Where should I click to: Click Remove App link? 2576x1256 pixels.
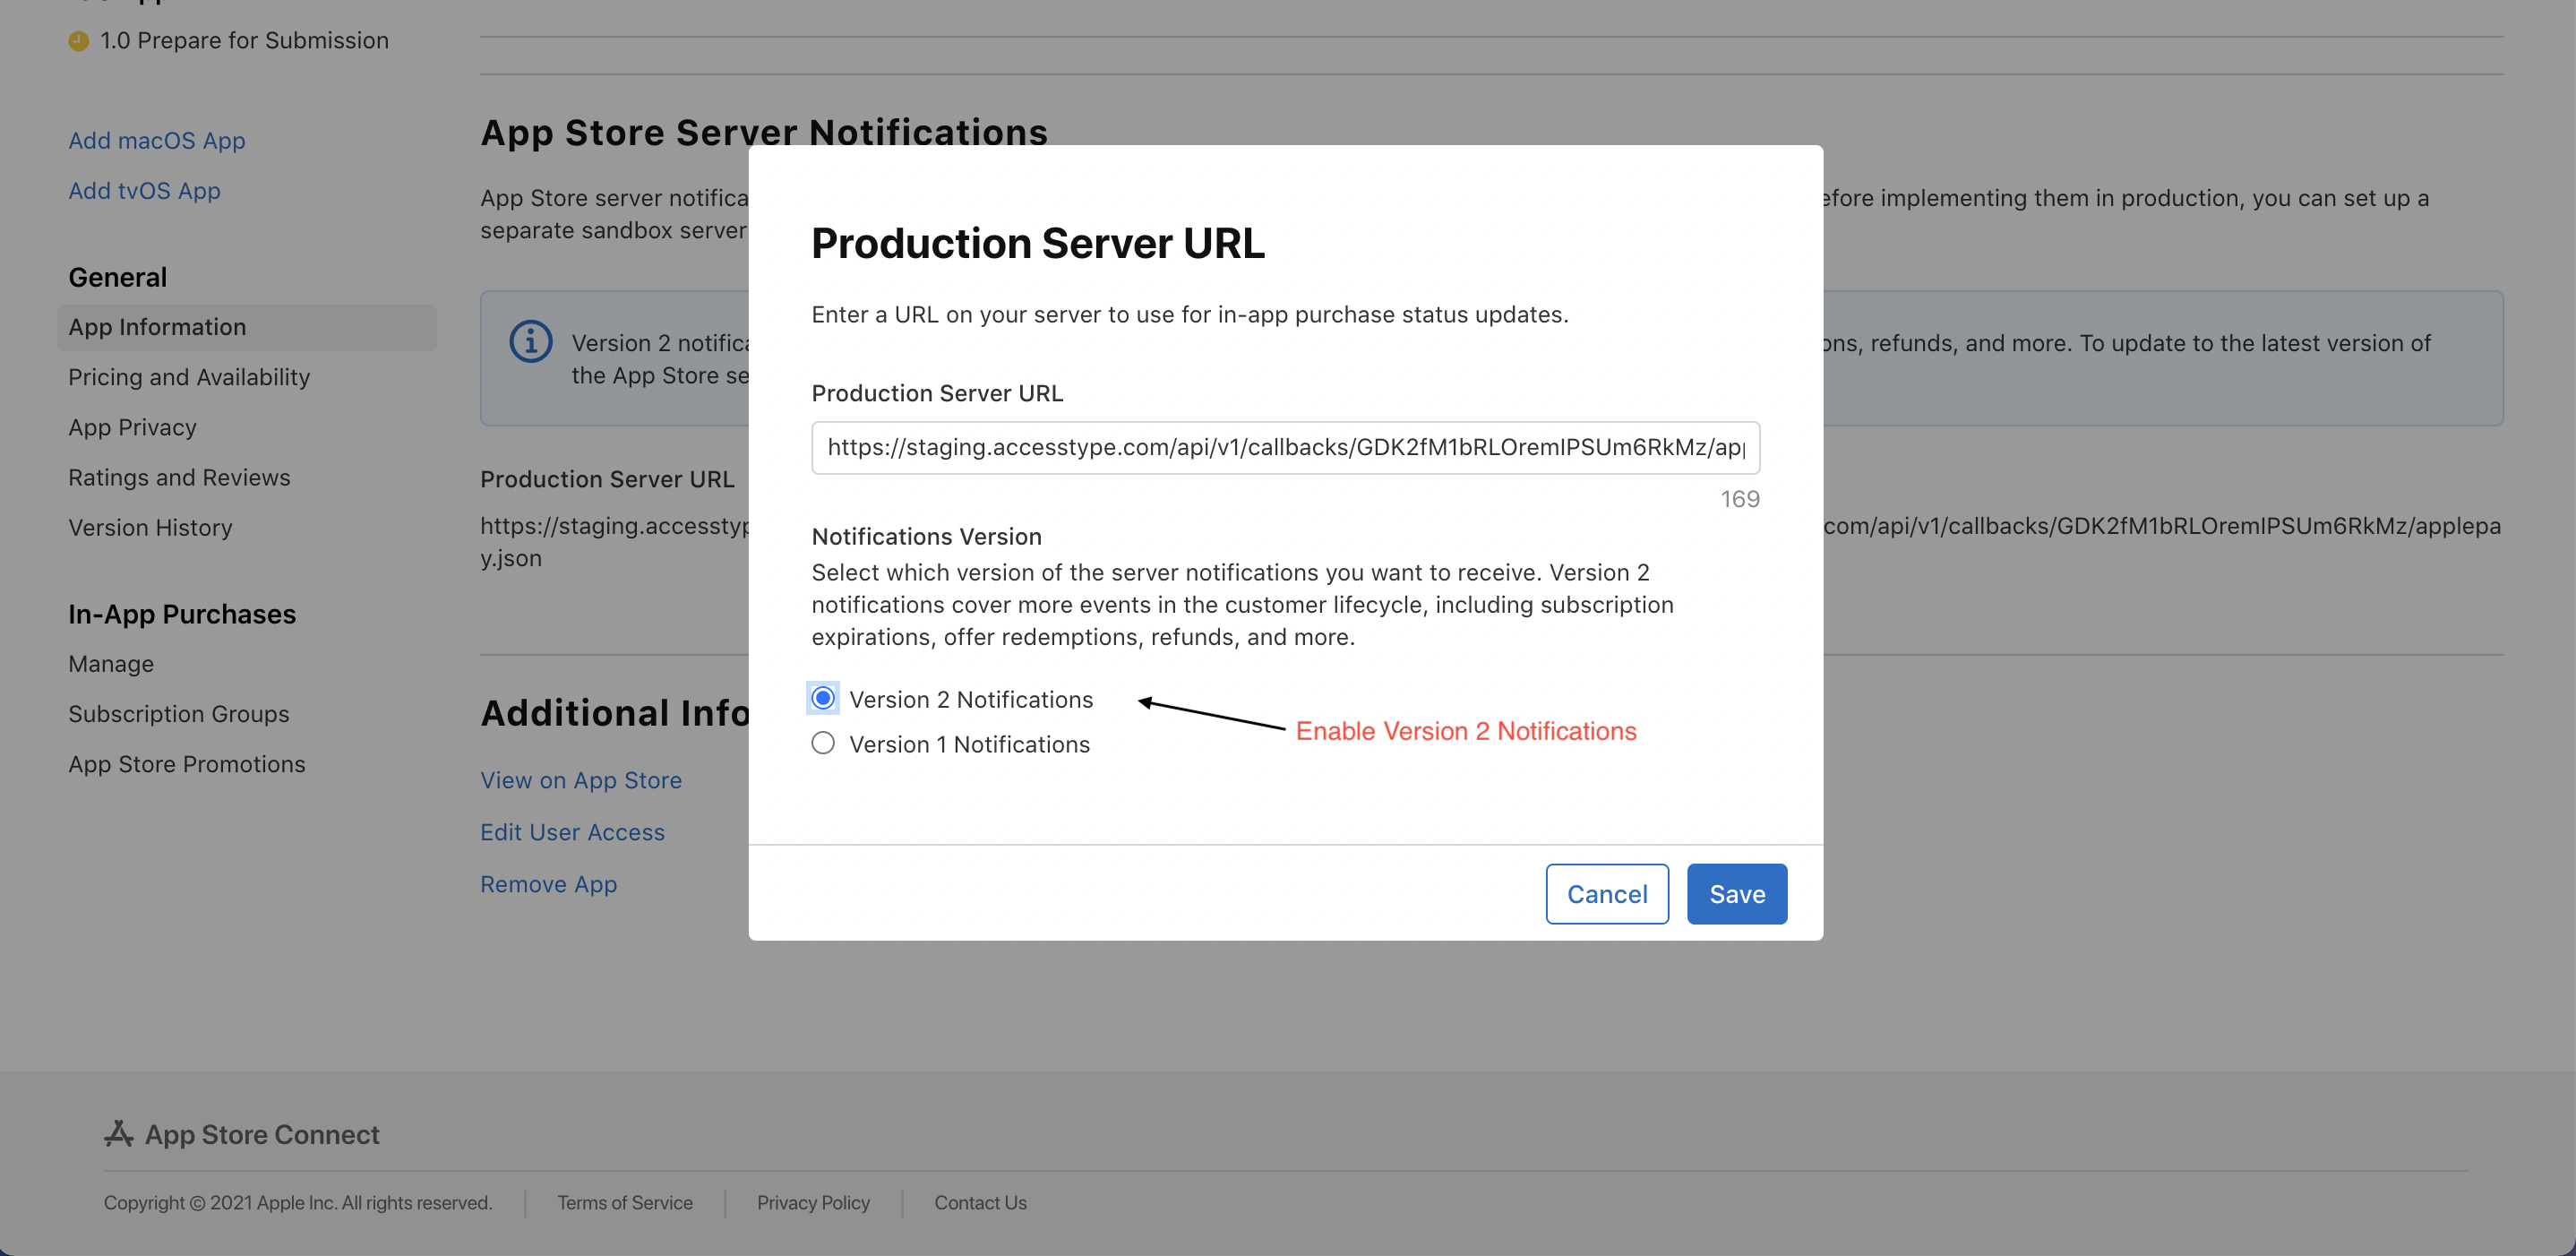548,883
